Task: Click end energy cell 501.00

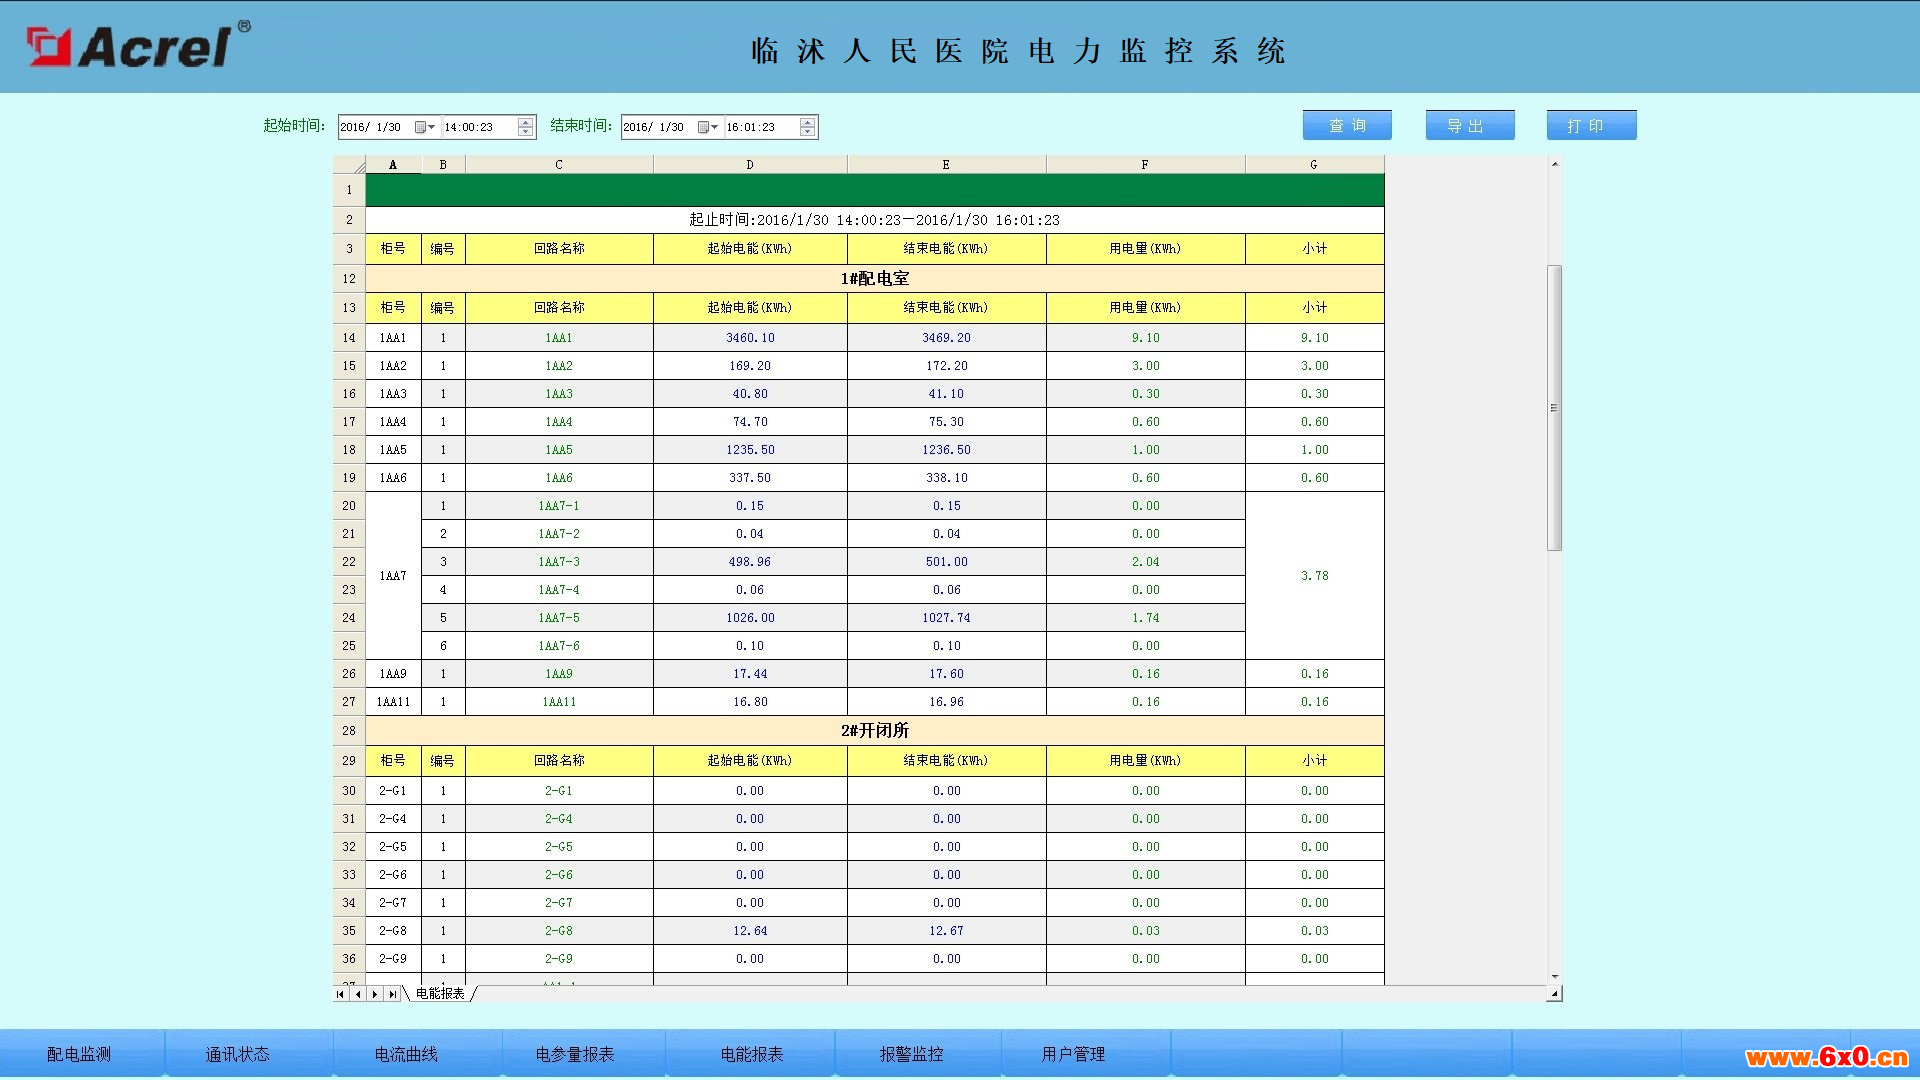Action: (x=946, y=562)
